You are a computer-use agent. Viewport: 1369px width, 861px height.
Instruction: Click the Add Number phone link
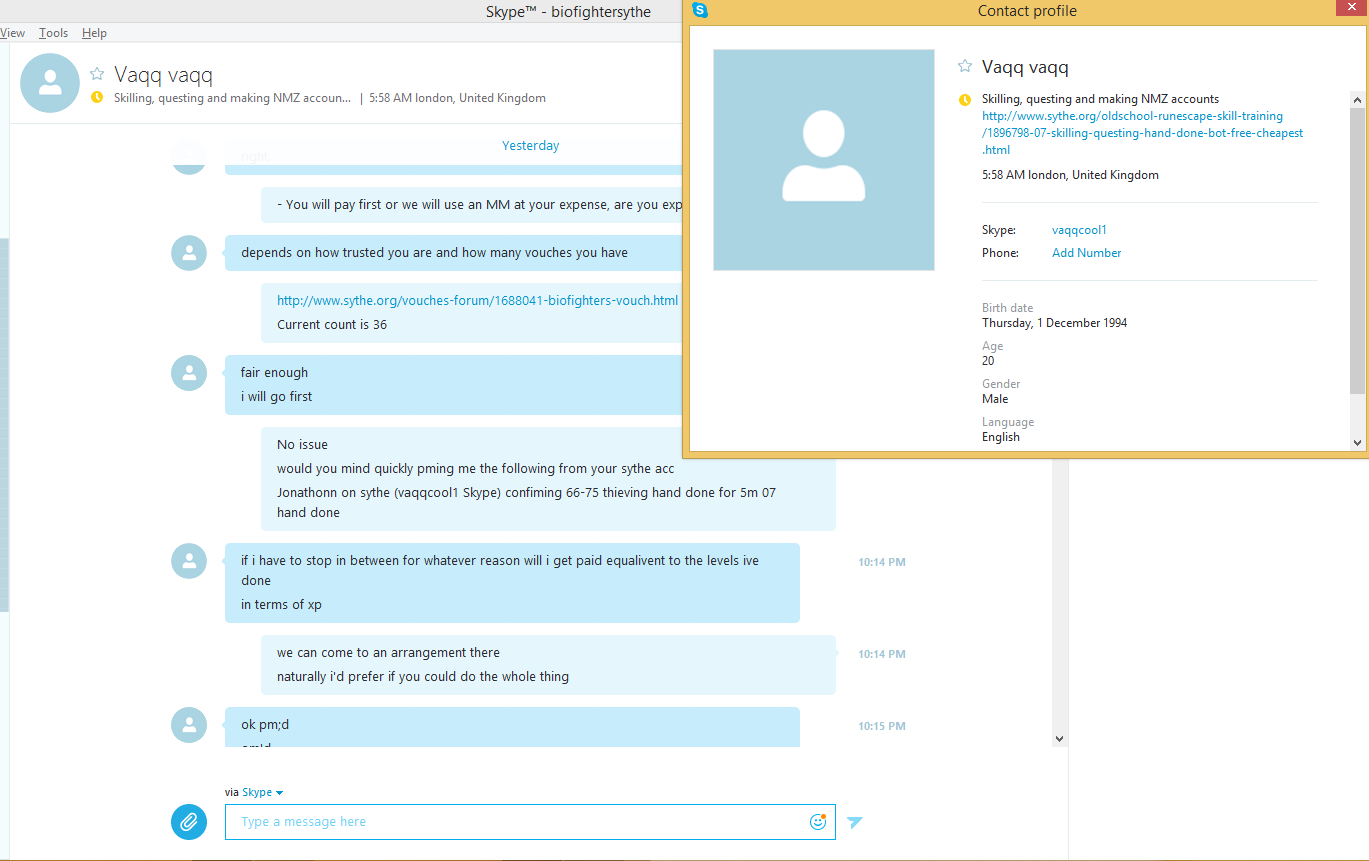point(1087,253)
